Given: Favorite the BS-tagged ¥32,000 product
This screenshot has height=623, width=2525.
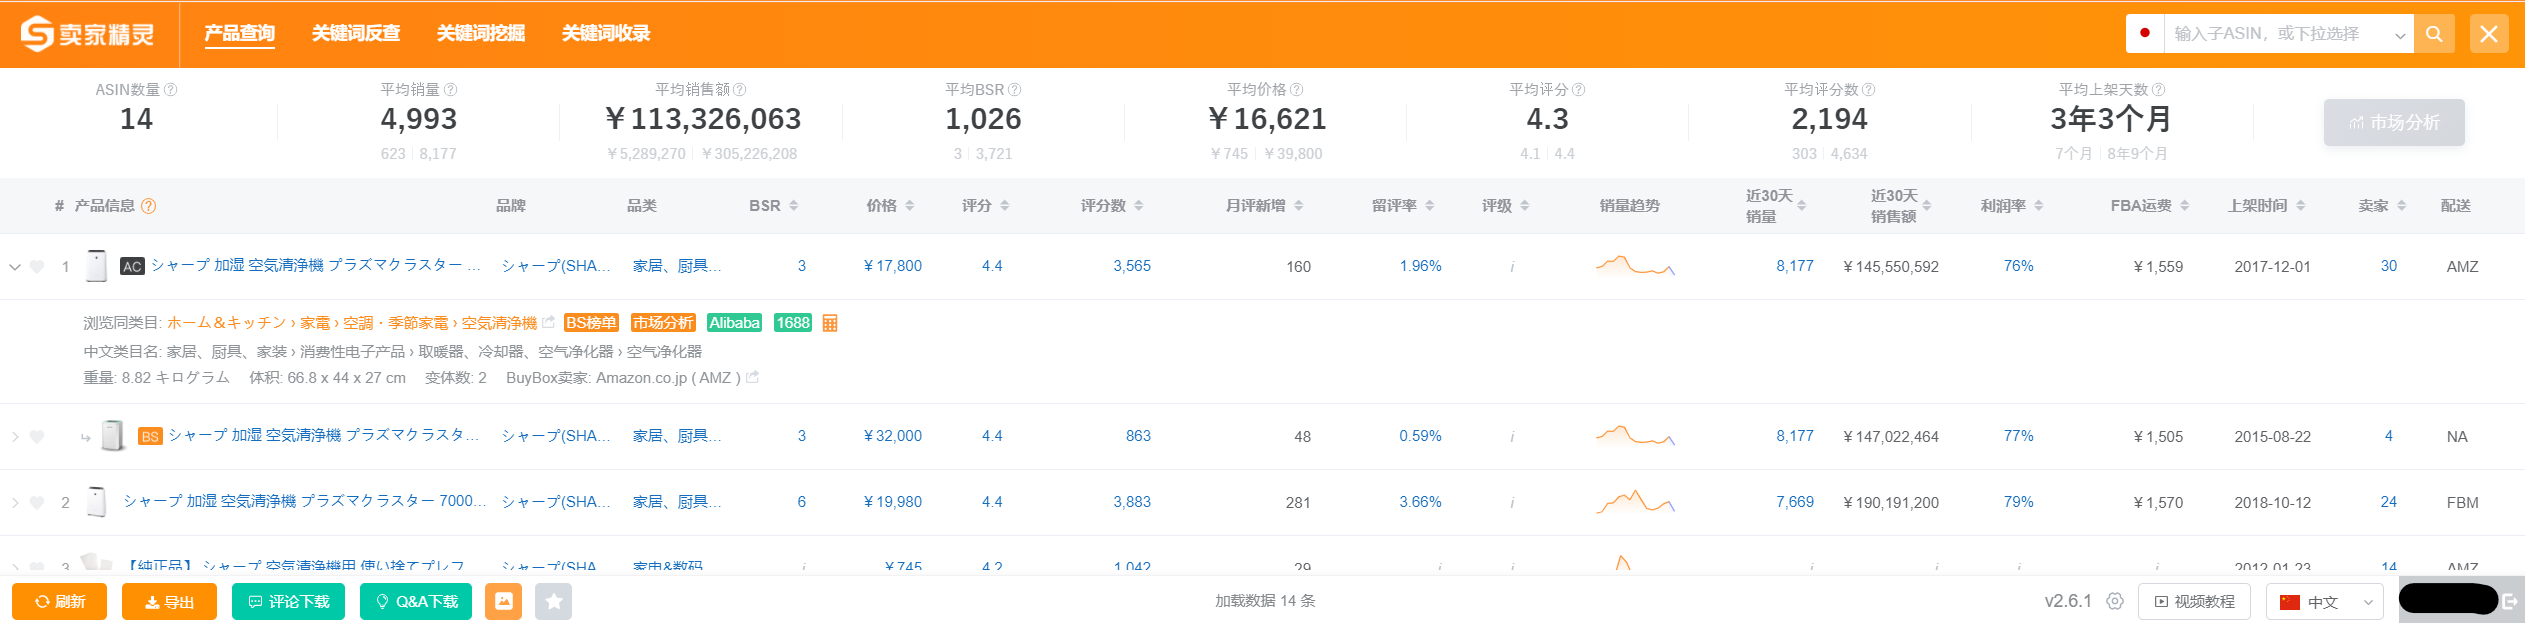Looking at the screenshot, I should 37,437.
